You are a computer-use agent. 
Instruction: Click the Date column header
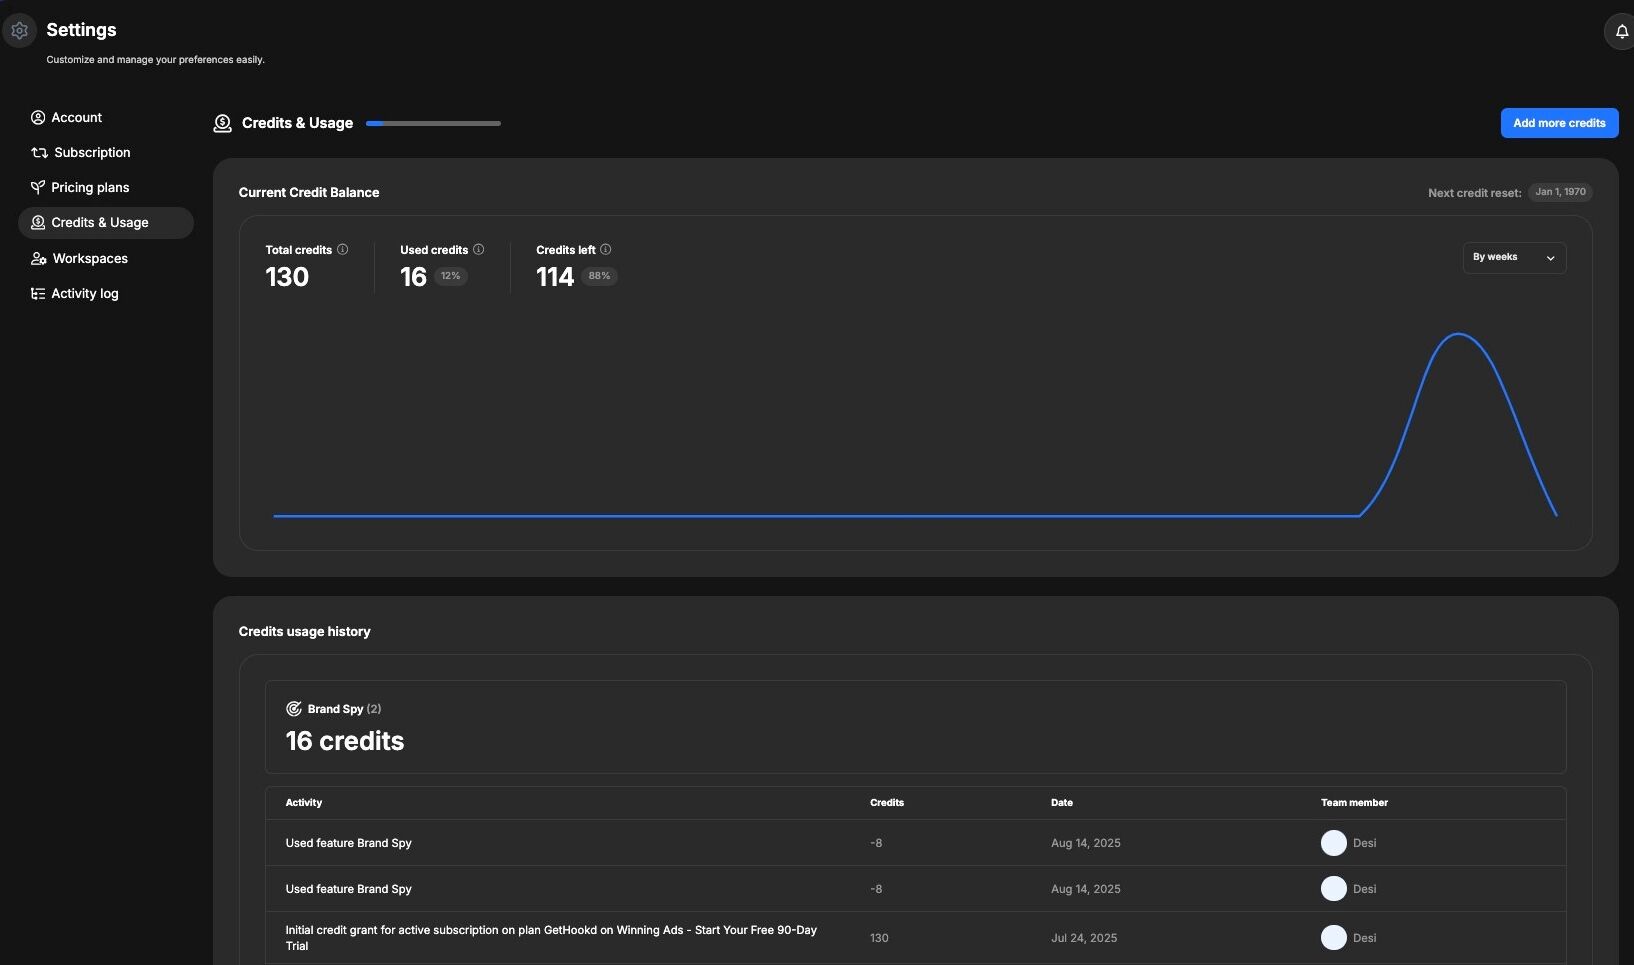coord(1062,803)
